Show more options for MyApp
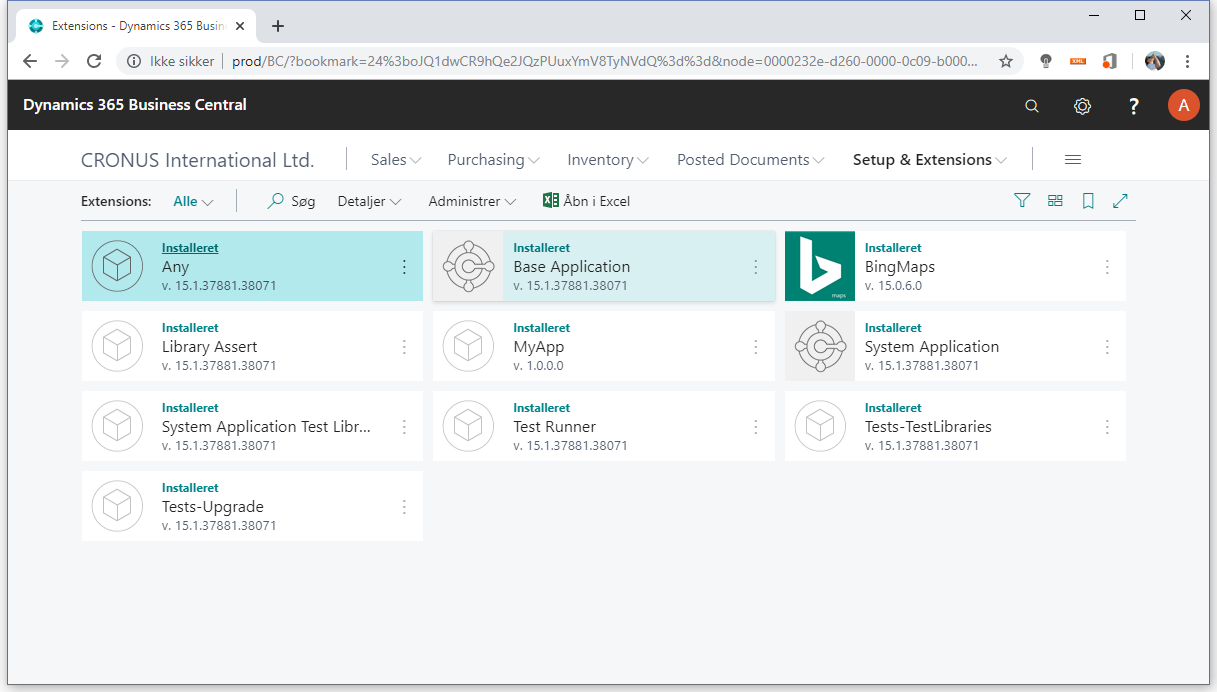This screenshot has width=1217, height=692. click(756, 347)
